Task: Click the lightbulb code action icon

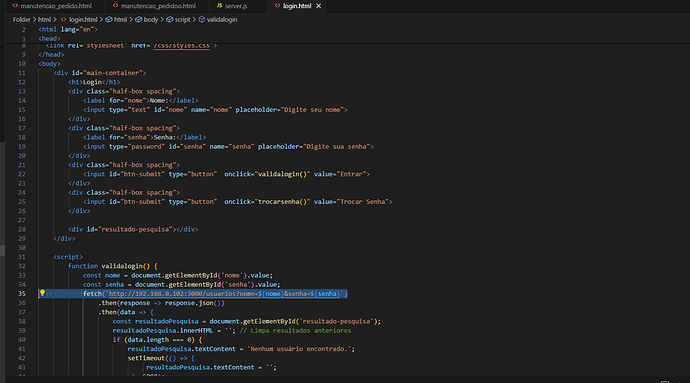Action: pyautogui.click(x=42, y=293)
